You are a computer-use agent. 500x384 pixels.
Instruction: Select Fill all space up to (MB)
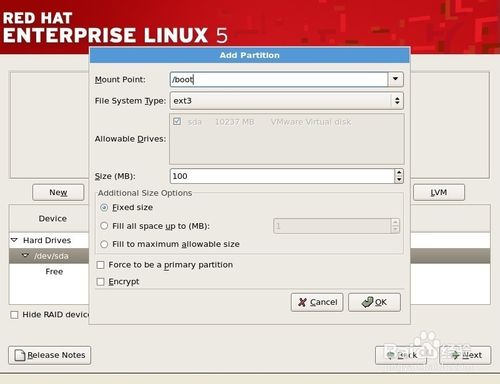click(104, 226)
